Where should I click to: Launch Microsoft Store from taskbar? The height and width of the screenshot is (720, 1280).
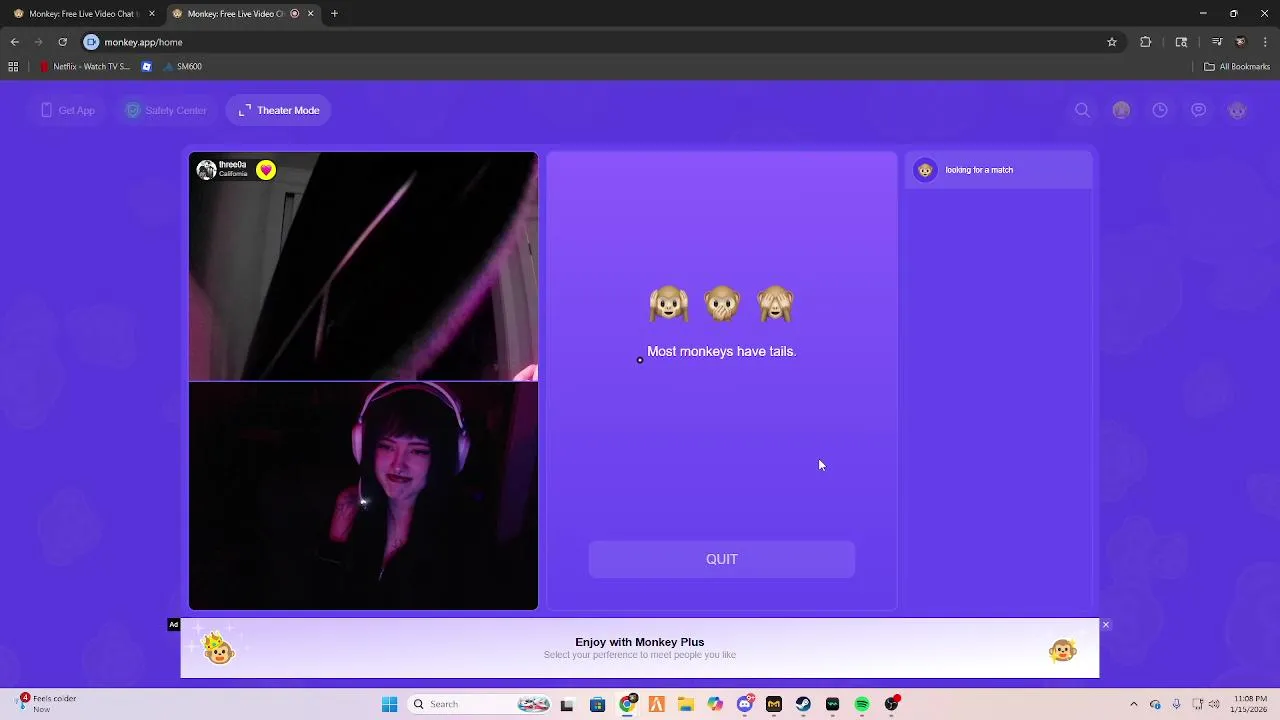pyautogui.click(x=597, y=704)
